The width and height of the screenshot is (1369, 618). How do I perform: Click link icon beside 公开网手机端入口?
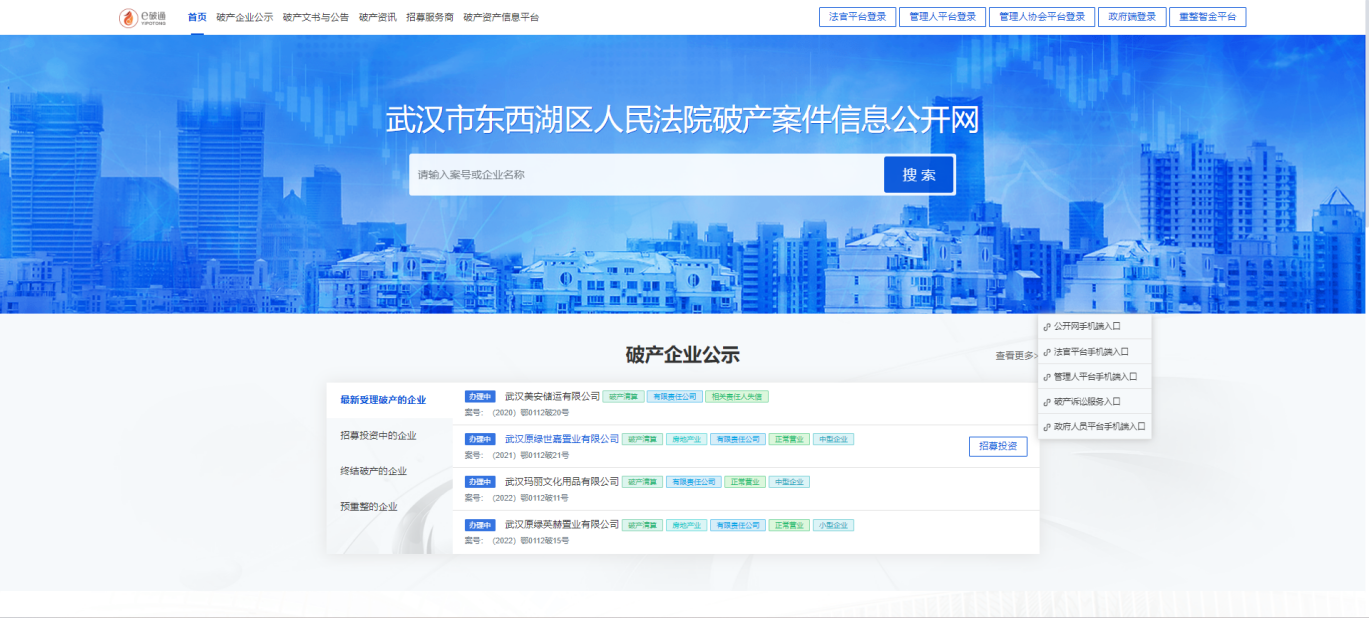(x=1047, y=326)
